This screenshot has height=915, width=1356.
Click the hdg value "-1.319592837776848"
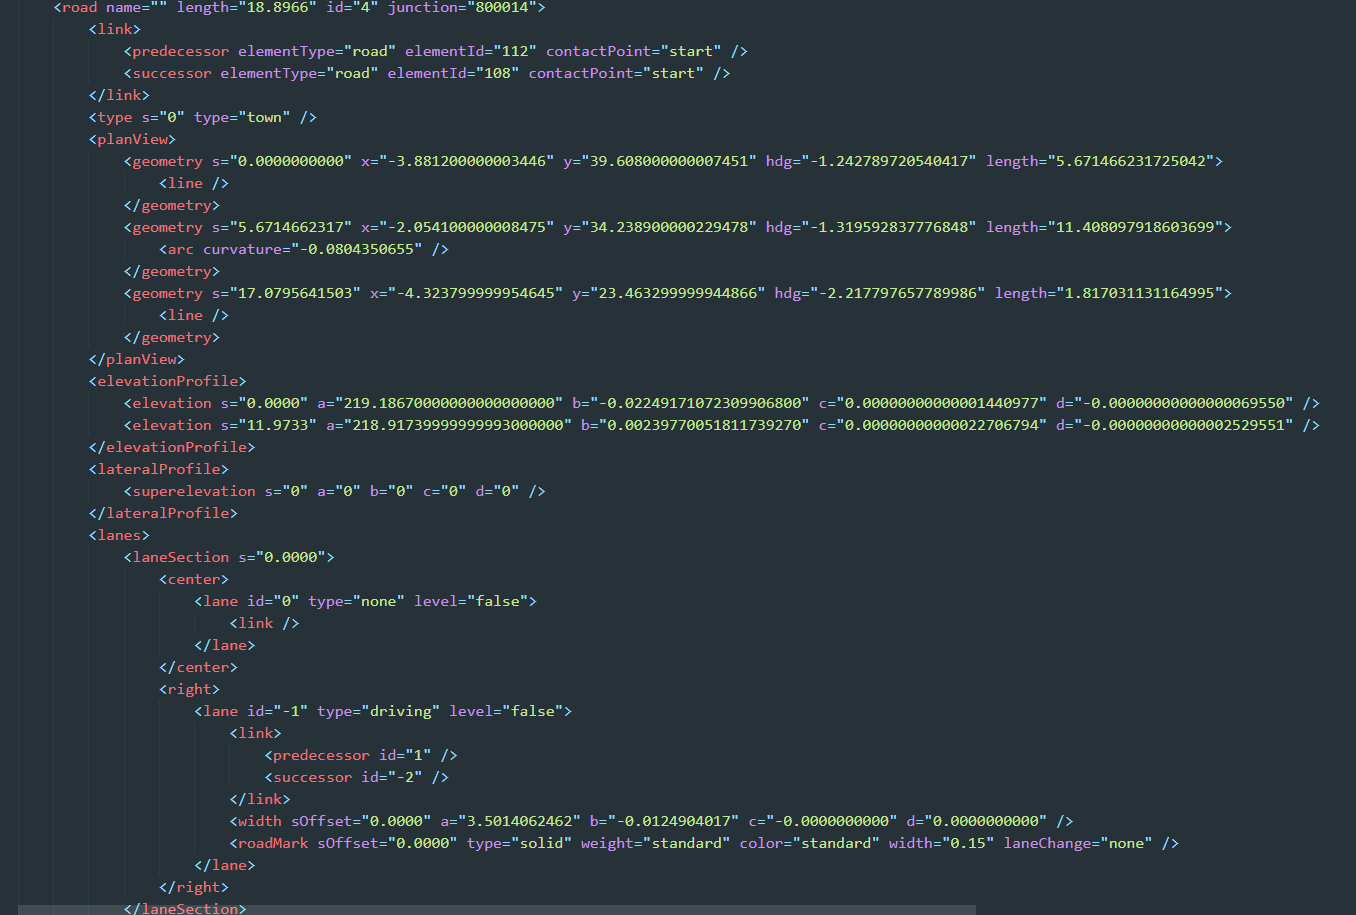coord(889,227)
